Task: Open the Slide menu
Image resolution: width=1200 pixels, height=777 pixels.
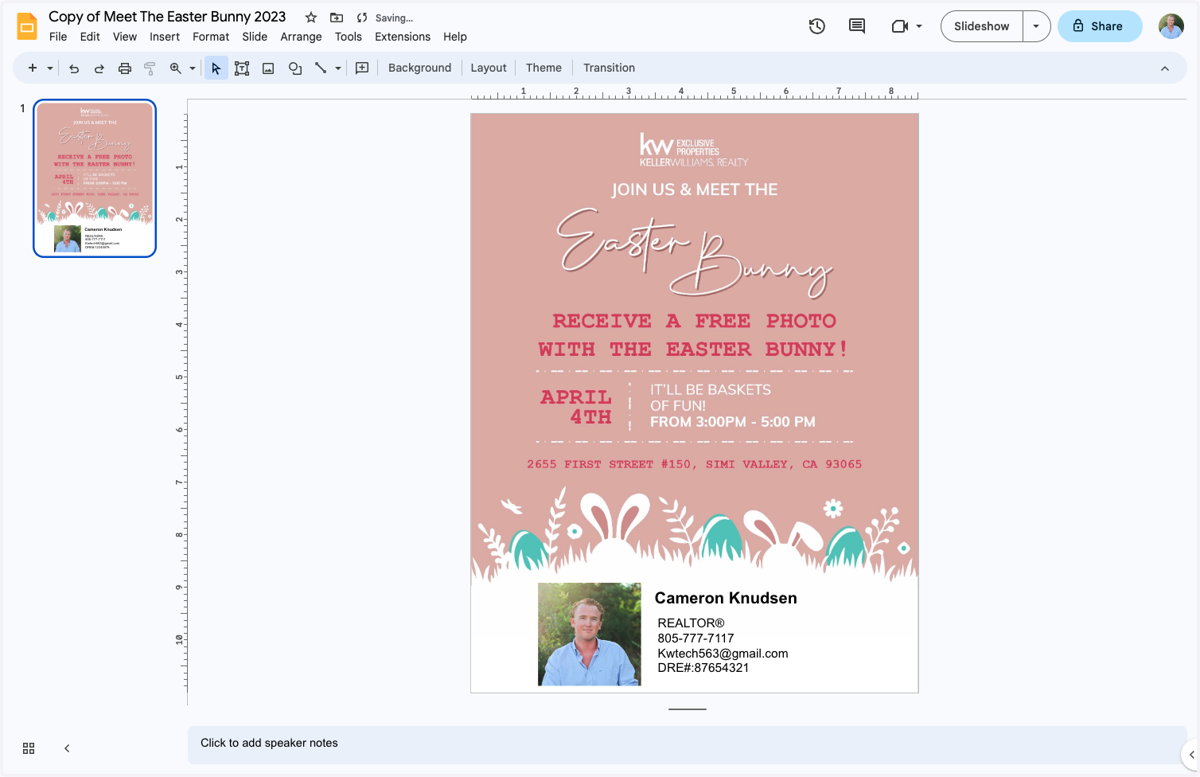Action: pyautogui.click(x=255, y=37)
